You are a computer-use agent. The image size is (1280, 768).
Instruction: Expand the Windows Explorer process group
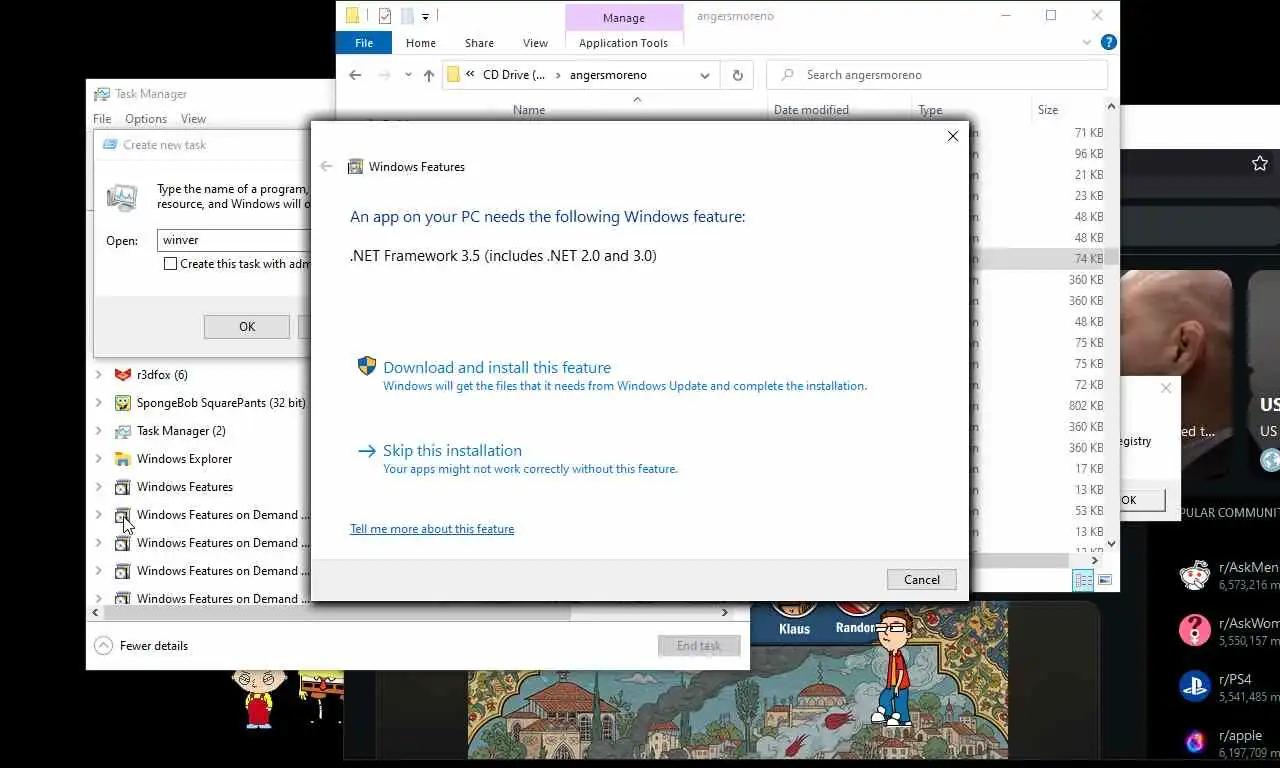[98, 459]
